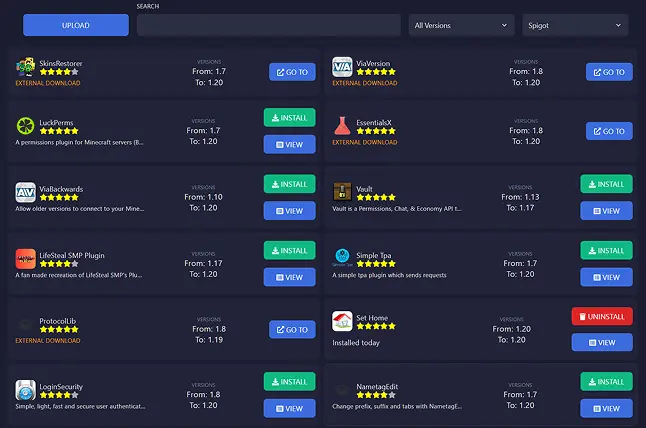Install the ViaBackwards plugin
Viewport: 646px width, 428px height.
(x=290, y=184)
